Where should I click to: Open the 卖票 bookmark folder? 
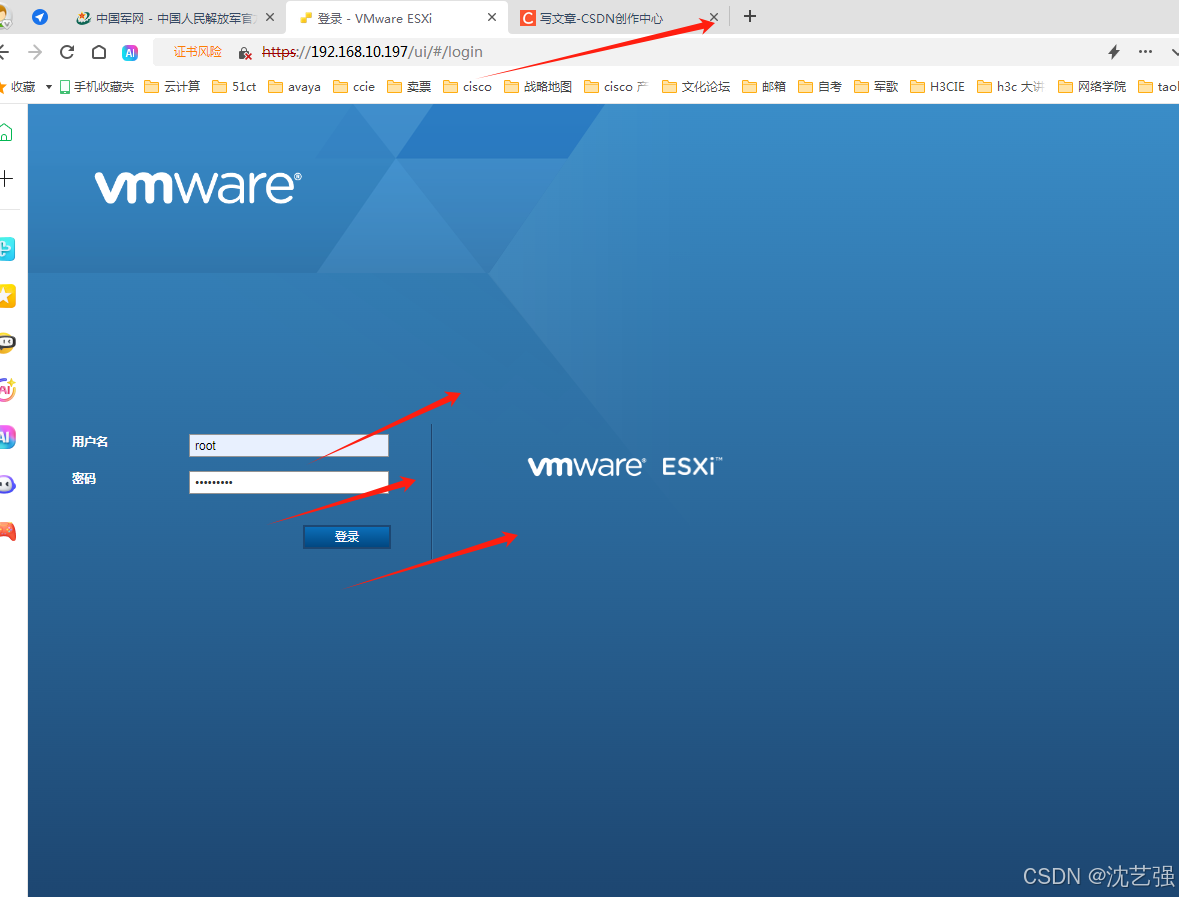[409, 87]
